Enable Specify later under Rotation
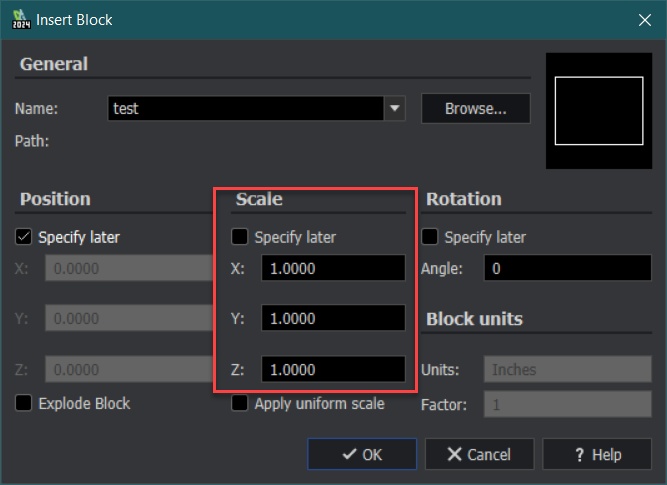This screenshot has height=485, width=667. pos(430,237)
